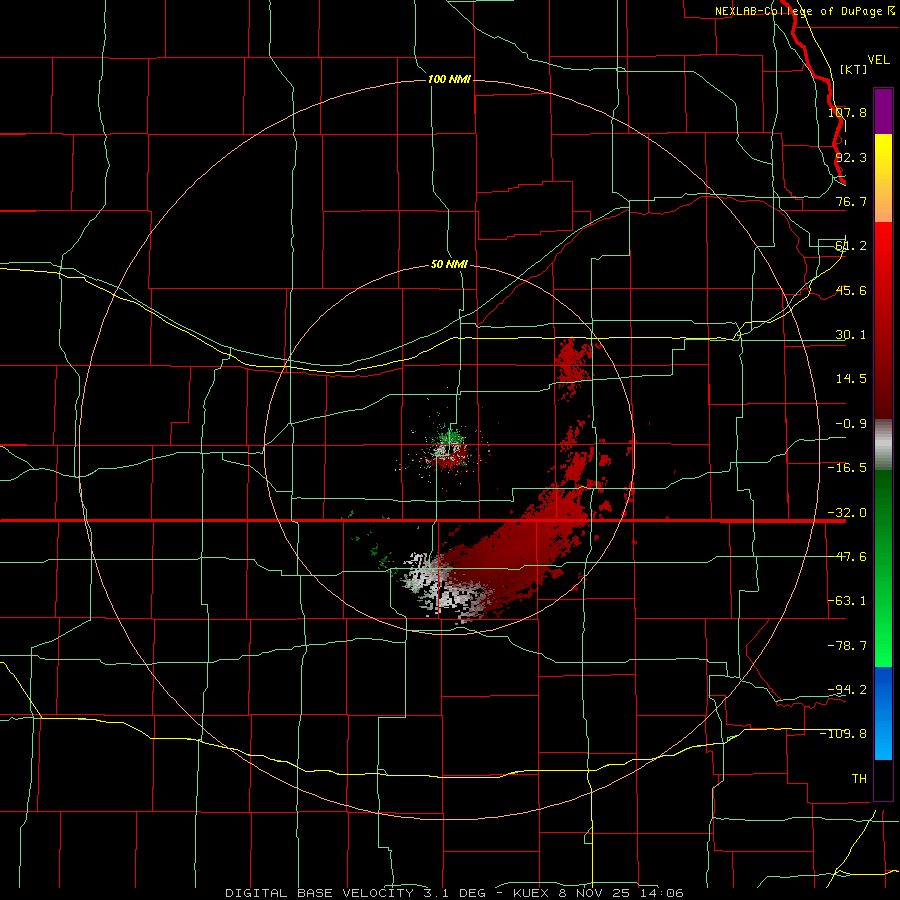Click the gray near-zero segment of color bar

pyautogui.click(x=883, y=445)
